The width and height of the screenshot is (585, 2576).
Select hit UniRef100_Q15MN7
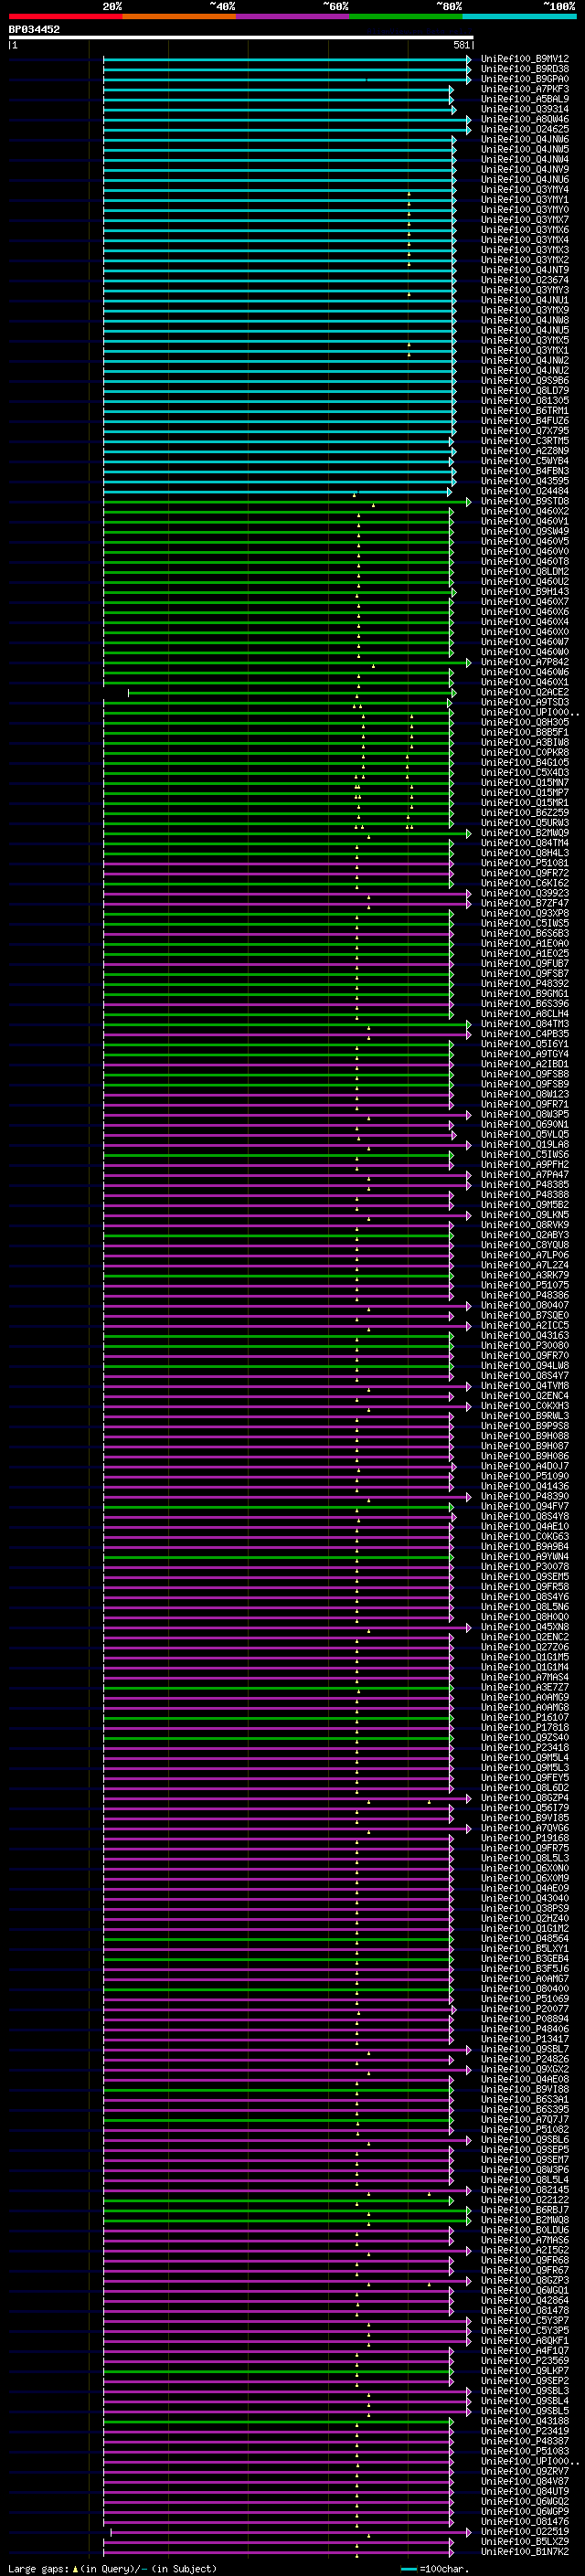pyautogui.click(x=525, y=782)
